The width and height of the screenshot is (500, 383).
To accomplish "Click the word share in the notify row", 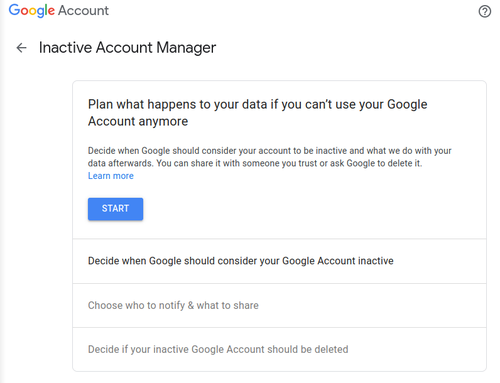I will pyautogui.click(x=246, y=305).
